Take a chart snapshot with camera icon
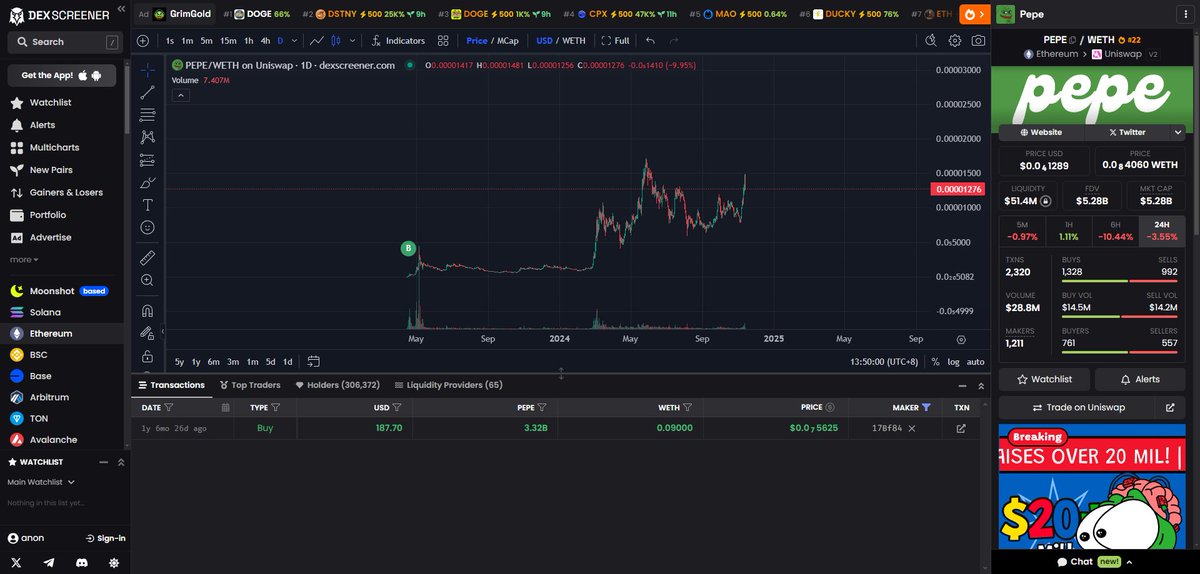Viewport: 1200px width, 574px height. 978,41
